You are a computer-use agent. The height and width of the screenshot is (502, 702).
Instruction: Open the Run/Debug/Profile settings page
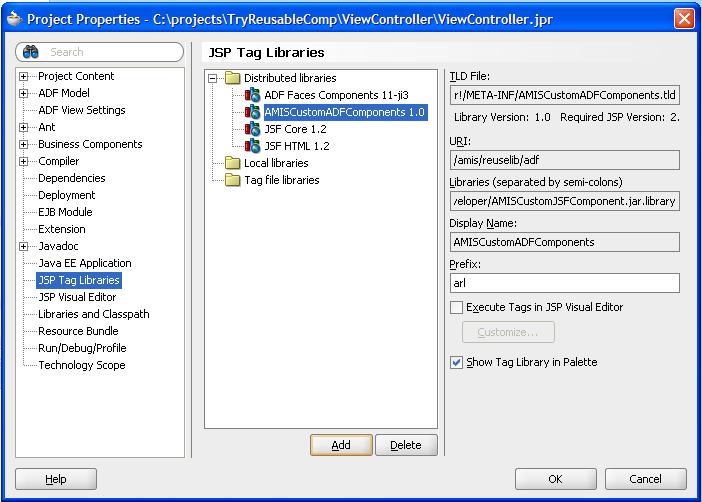point(82,348)
